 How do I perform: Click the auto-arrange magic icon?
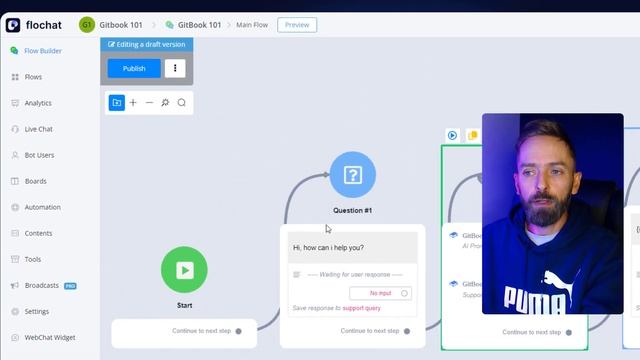(165, 103)
